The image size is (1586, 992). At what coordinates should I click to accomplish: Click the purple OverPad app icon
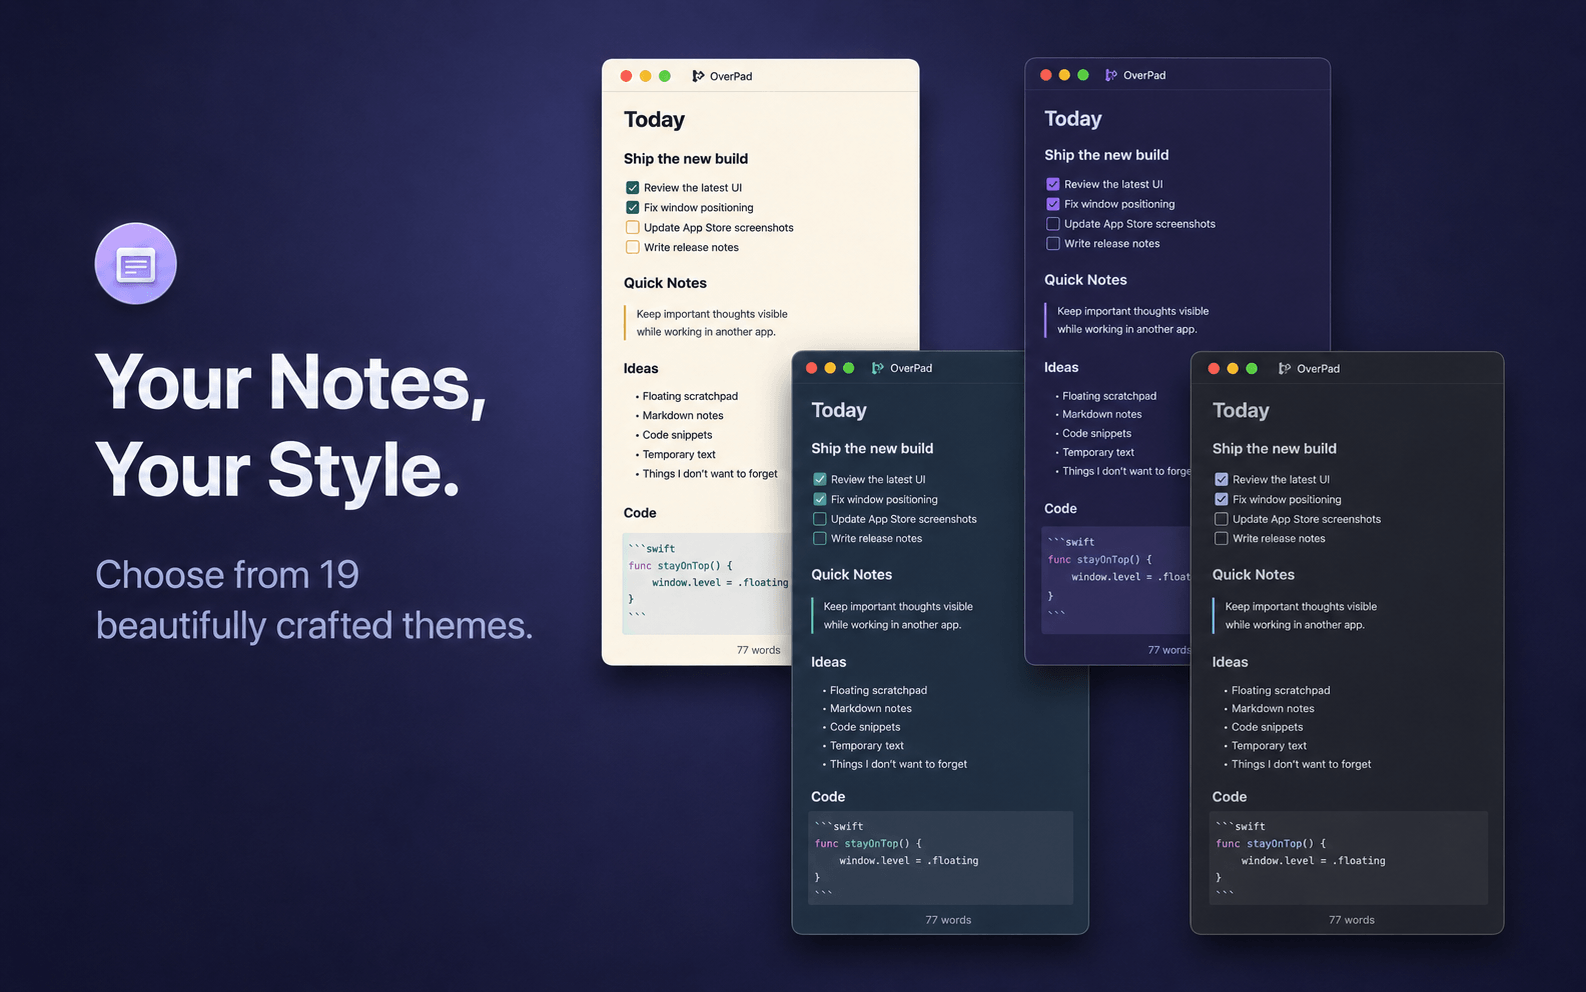point(136,264)
